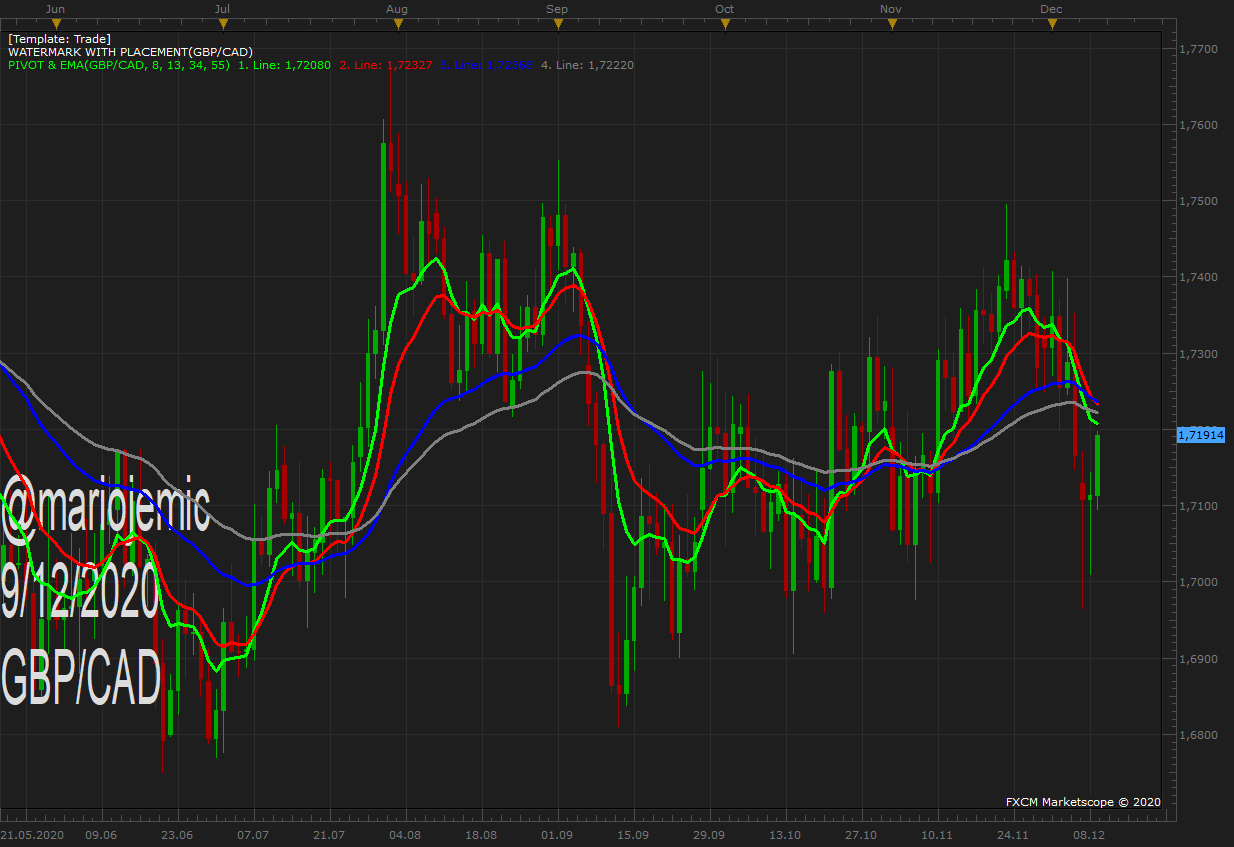Click the Jul month marker triangle

(x=223, y=23)
